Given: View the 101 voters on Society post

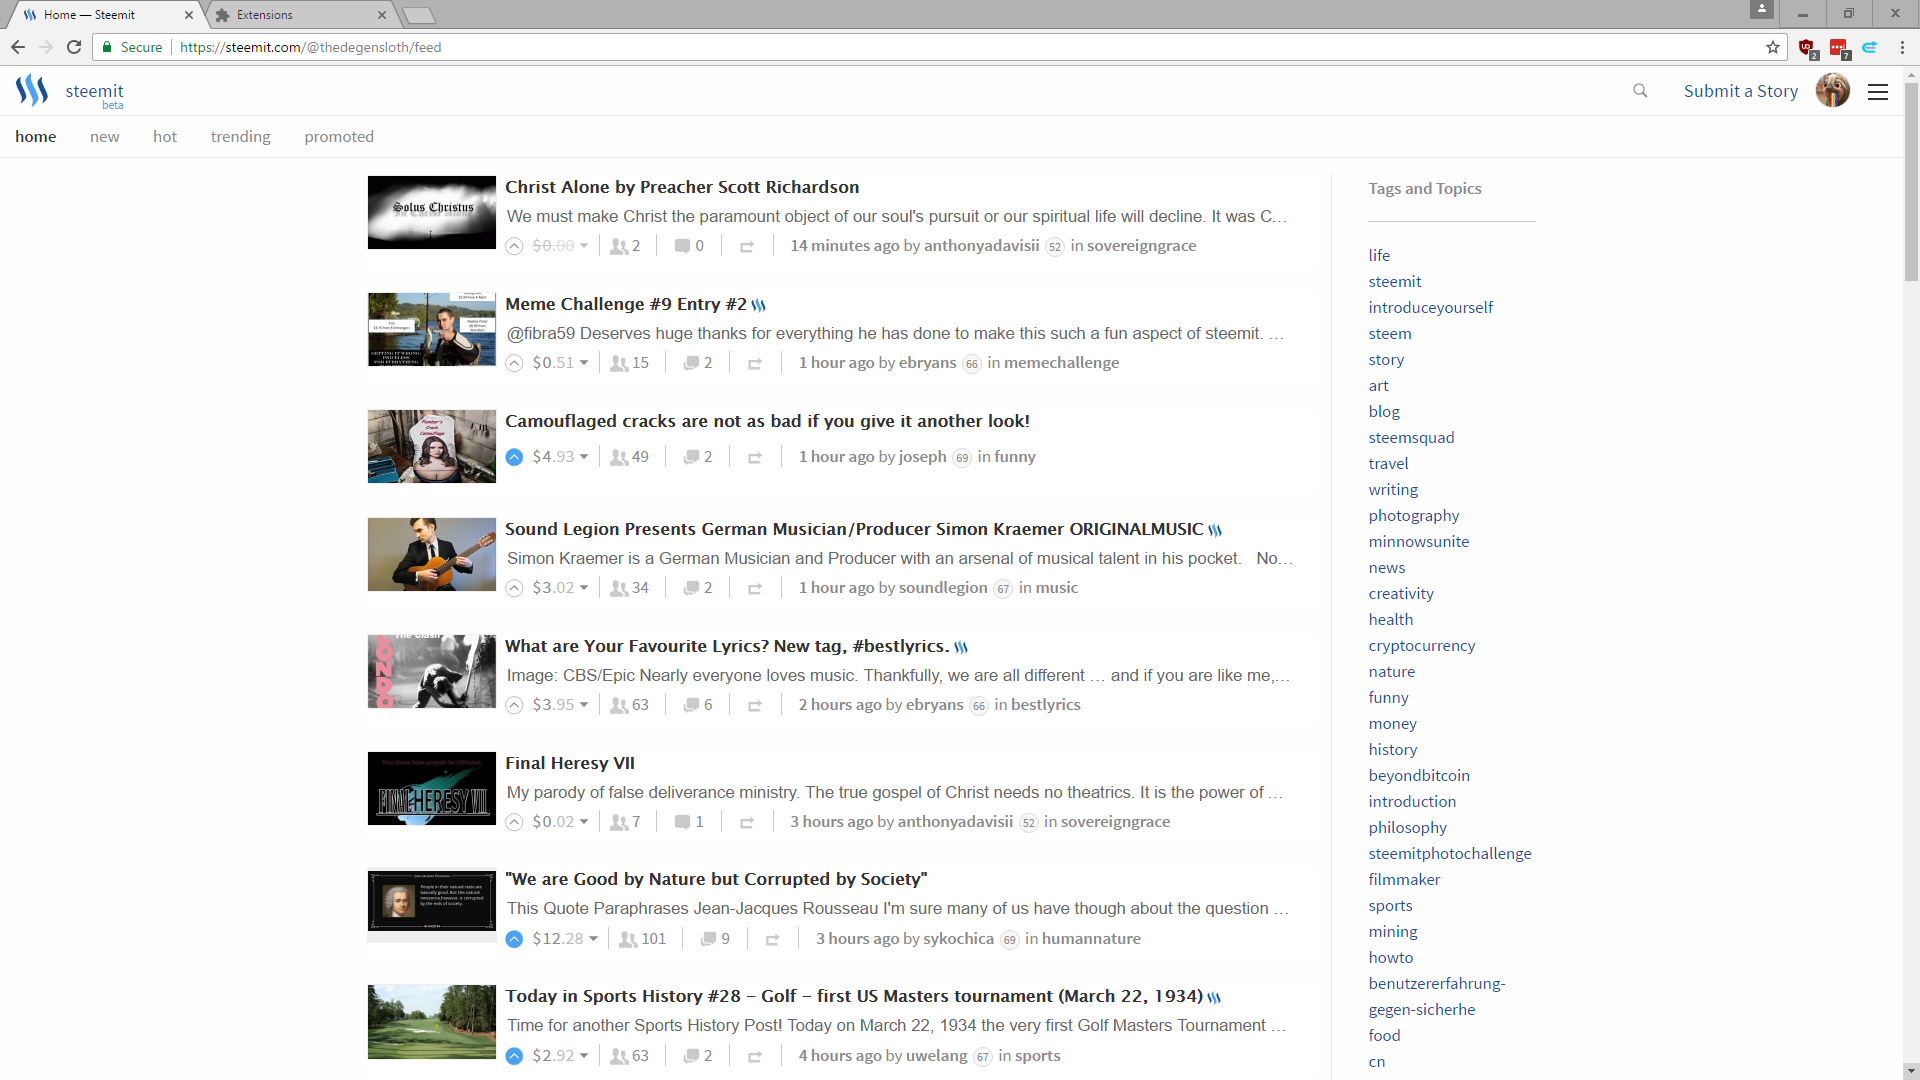Looking at the screenshot, I should click(x=642, y=939).
